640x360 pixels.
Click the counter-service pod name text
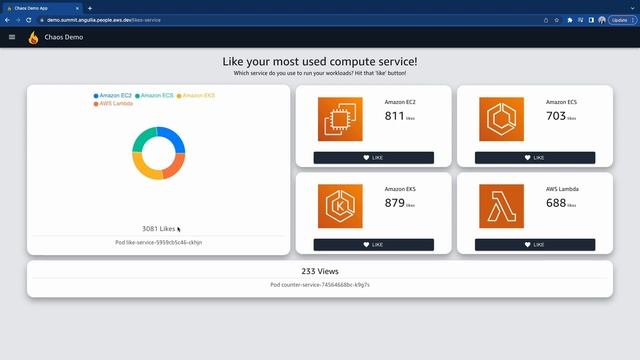coord(320,285)
